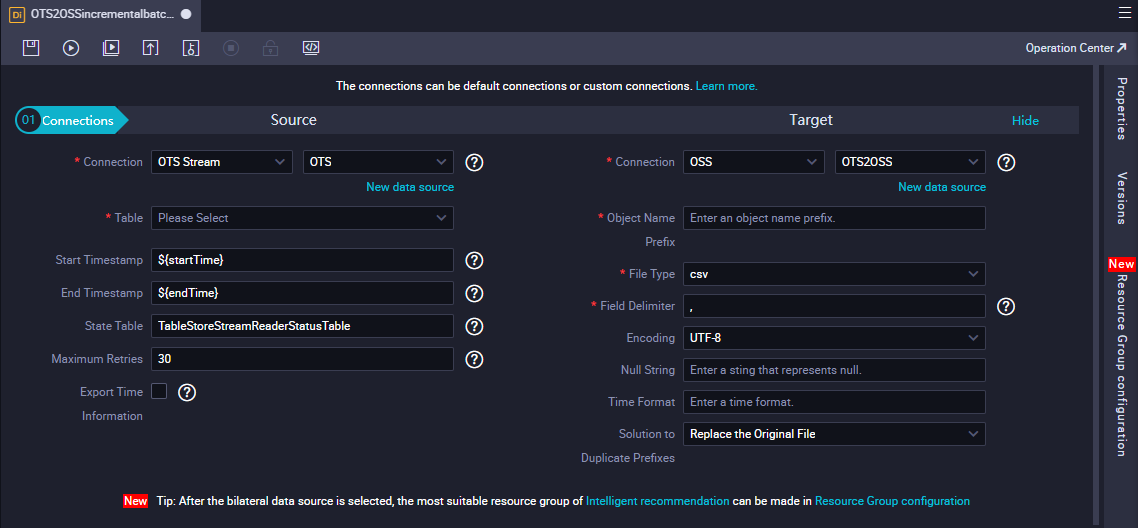1138x528 pixels.
Task: Open help icon beside Export Time Information
Action: coord(187,392)
